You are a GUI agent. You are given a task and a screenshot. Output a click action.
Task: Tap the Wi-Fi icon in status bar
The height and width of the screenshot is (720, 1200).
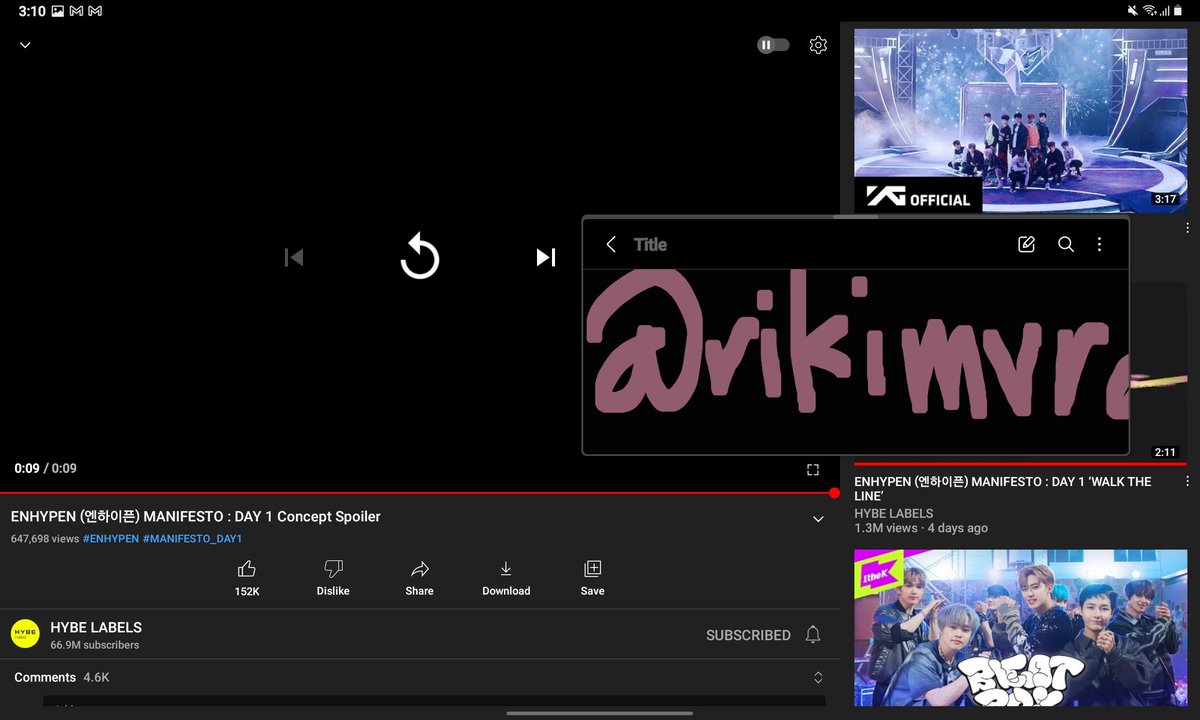(x=1149, y=11)
